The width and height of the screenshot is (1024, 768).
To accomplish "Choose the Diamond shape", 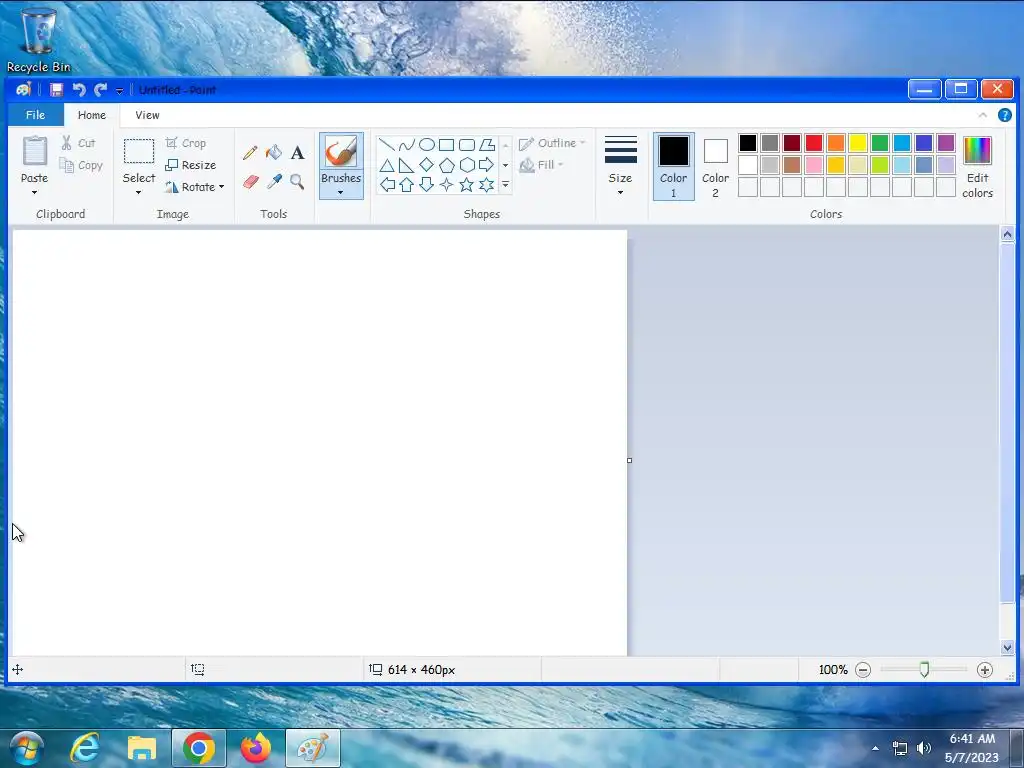I will pos(426,165).
